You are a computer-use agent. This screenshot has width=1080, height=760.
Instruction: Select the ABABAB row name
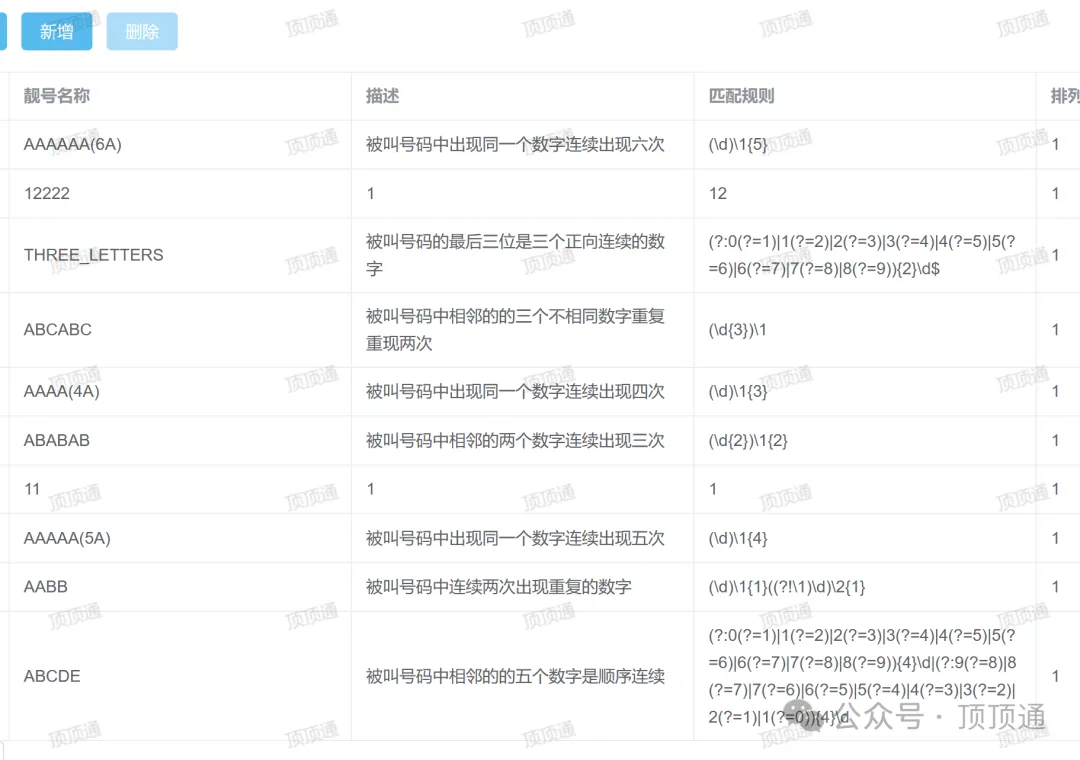(x=57, y=441)
